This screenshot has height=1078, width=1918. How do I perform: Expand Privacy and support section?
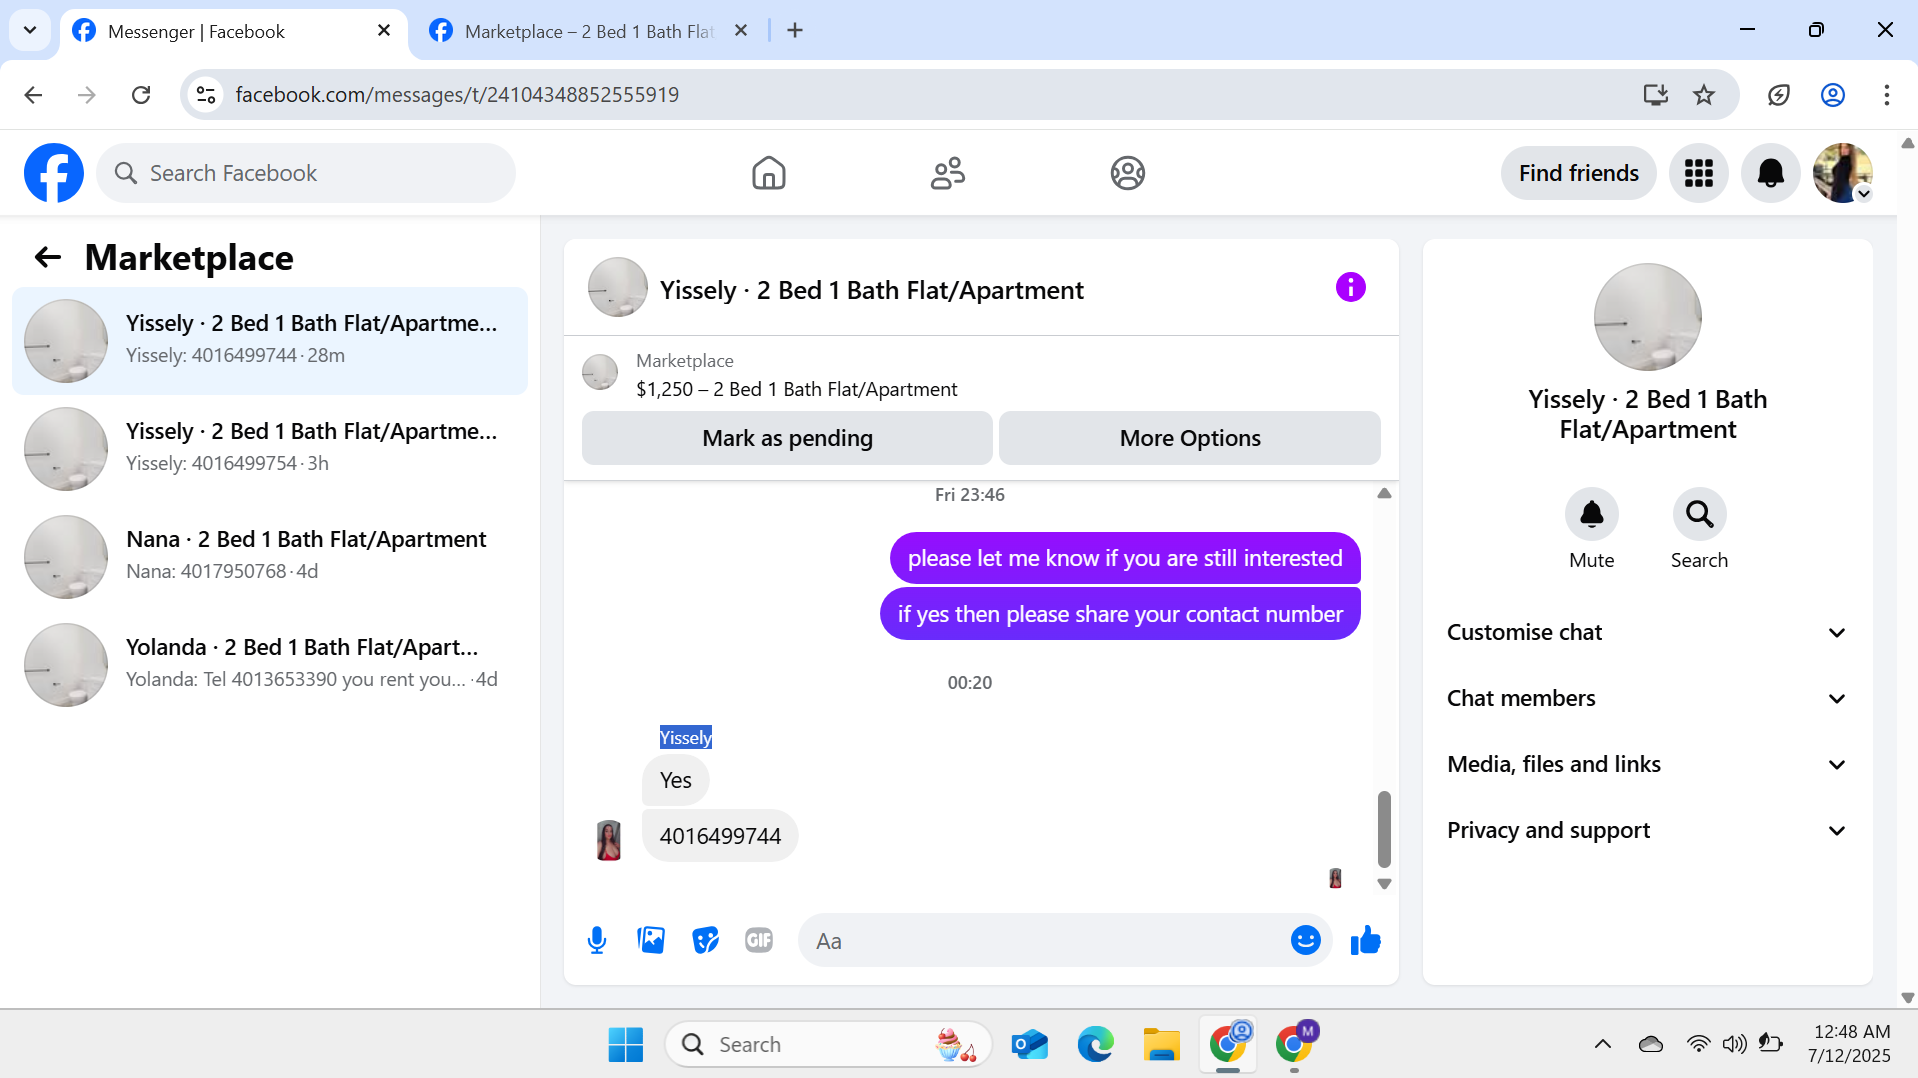point(1647,830)
